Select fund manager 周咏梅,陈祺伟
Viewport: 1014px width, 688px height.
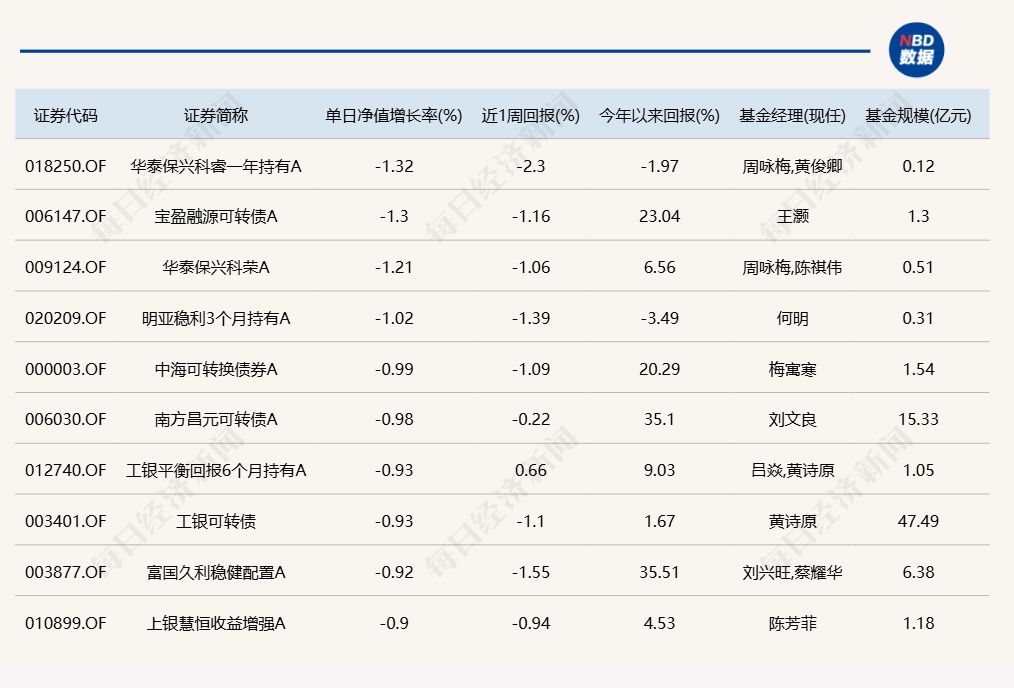pos(793,267)
